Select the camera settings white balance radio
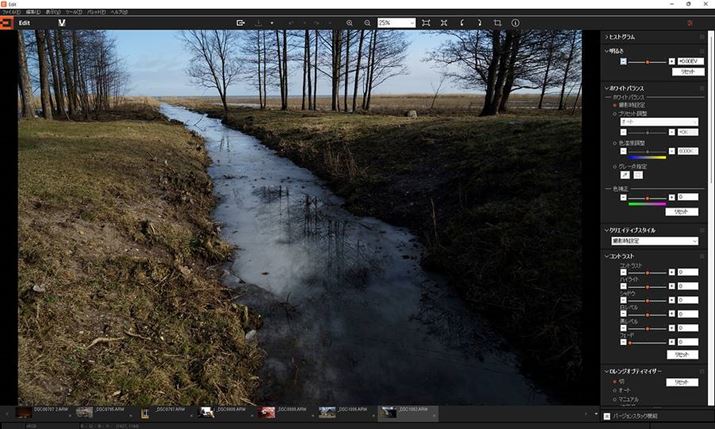 point(615,105)
